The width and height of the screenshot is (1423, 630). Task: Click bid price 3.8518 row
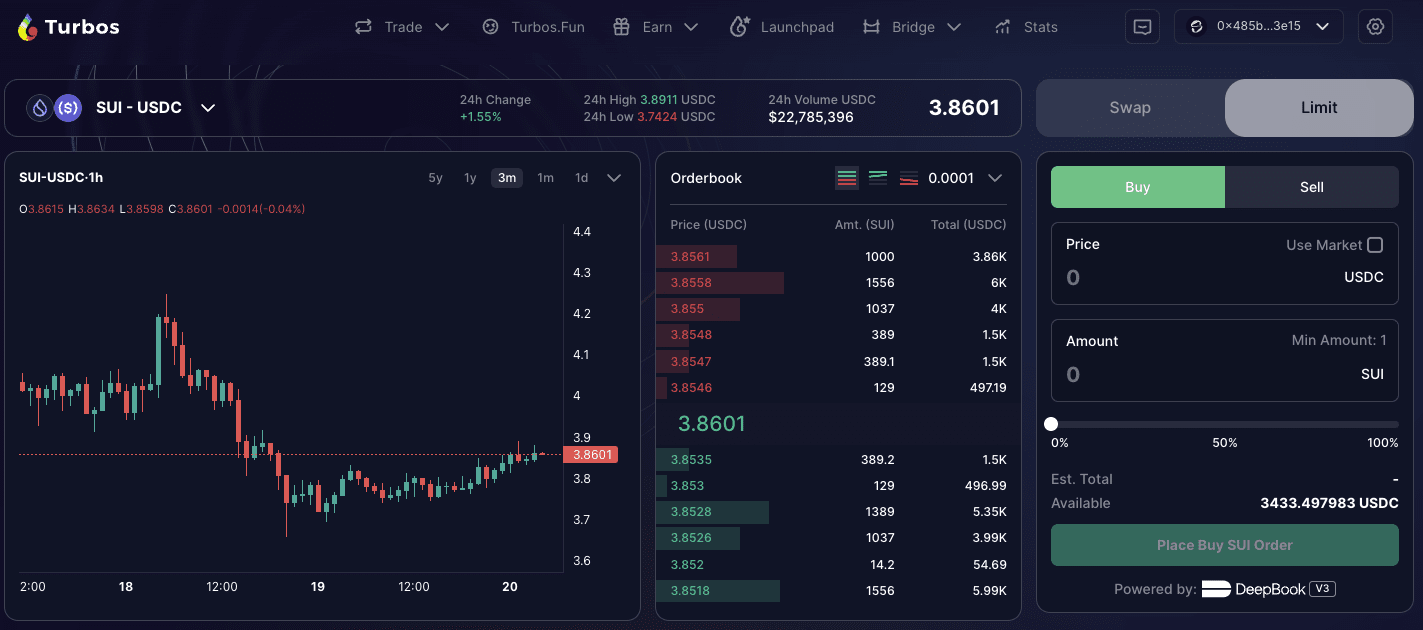[838, 591]
